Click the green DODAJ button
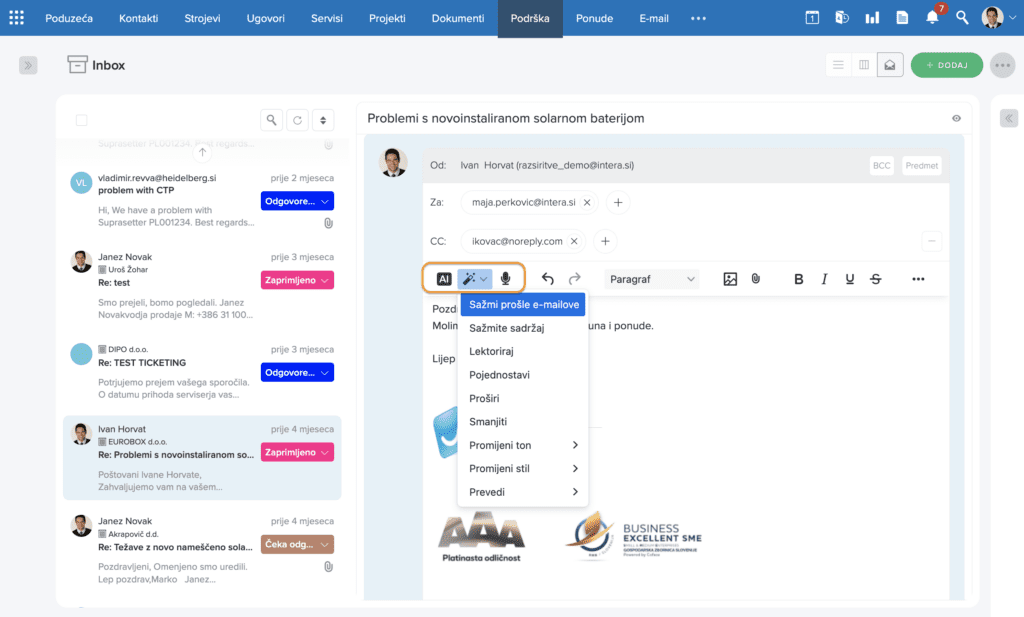The image size is (1024, 617). point(946,65)
